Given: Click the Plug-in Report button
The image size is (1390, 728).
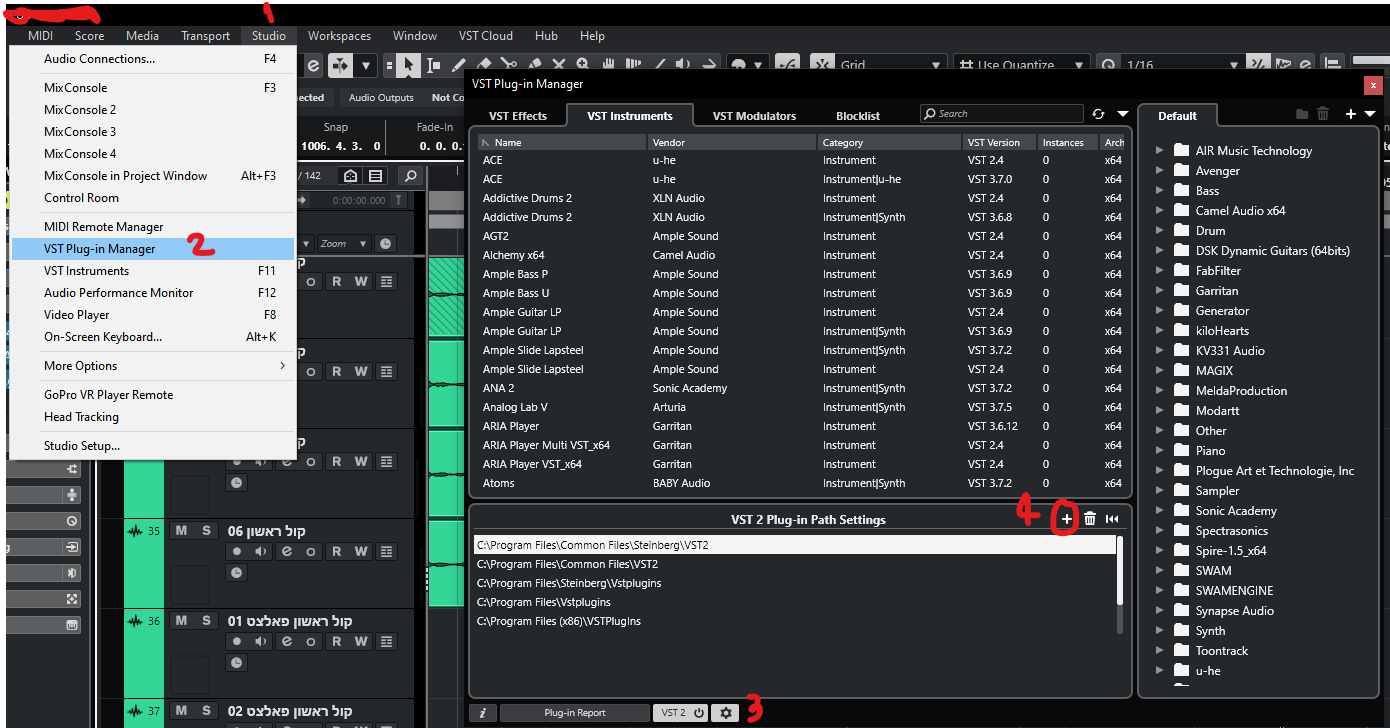Looking at the screenshot, I should pos(574,713).
